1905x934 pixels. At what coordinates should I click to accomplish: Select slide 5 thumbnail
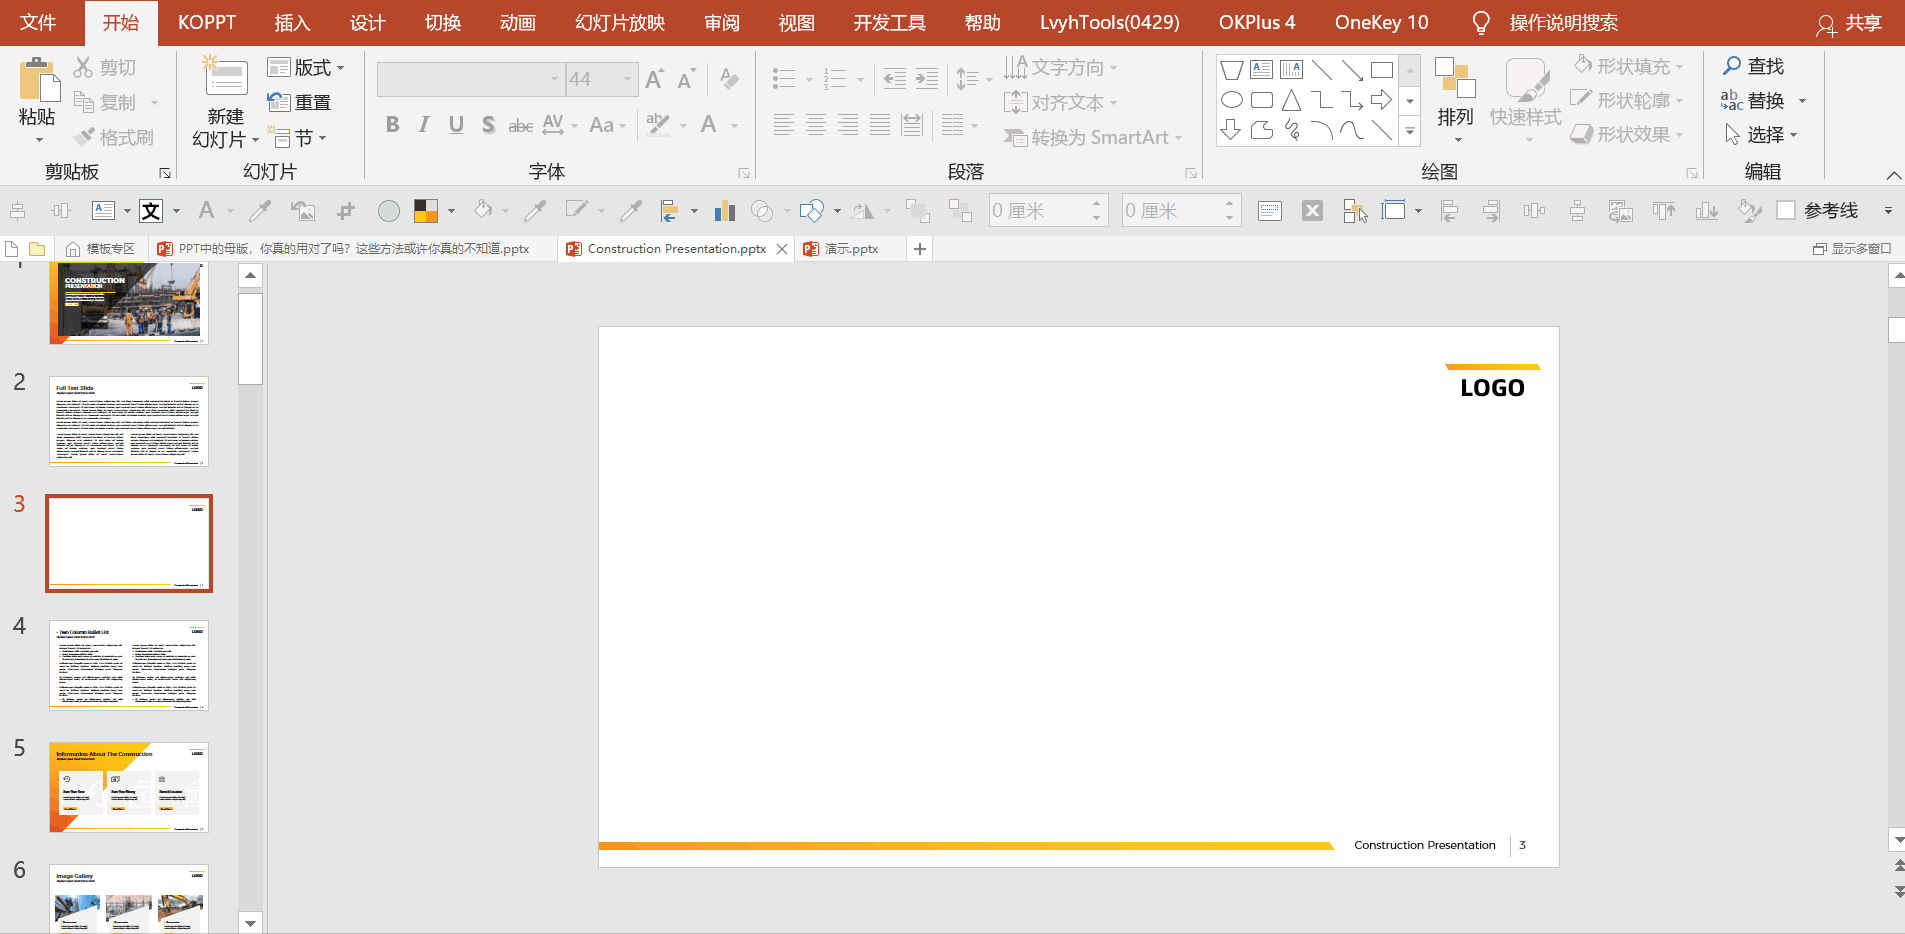[x=129, y=787]
